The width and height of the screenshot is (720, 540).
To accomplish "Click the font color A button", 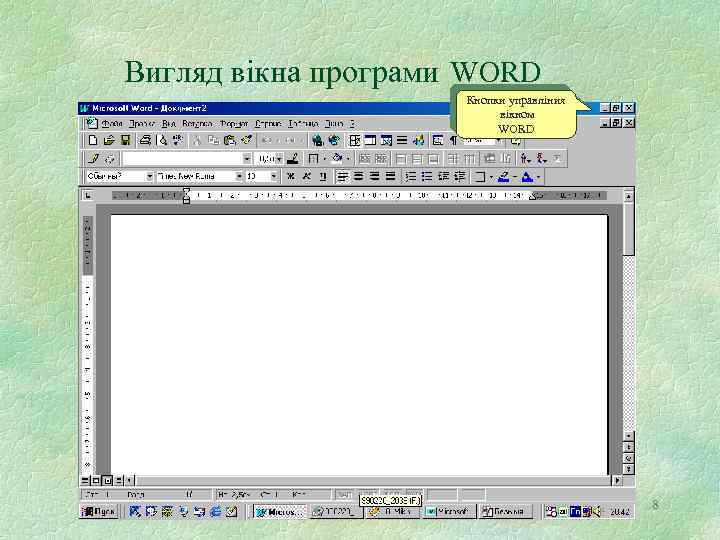I will pyautogui.click(x=528, y=176).
